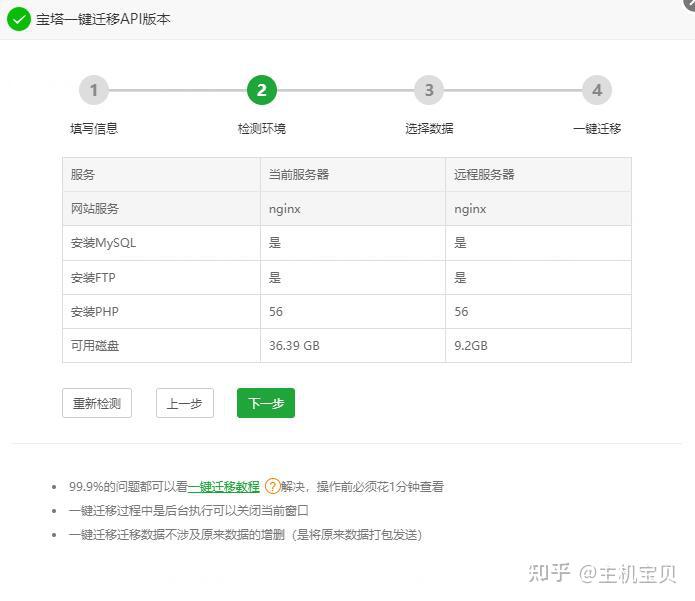695x601 pixels.
Task: Select the 检测环境 step label
Action: 262,129
